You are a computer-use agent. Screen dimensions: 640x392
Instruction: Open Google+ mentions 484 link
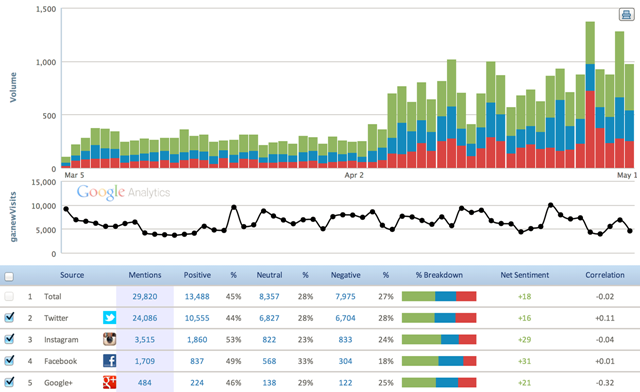pyautogui.click(x=144, y=383)
